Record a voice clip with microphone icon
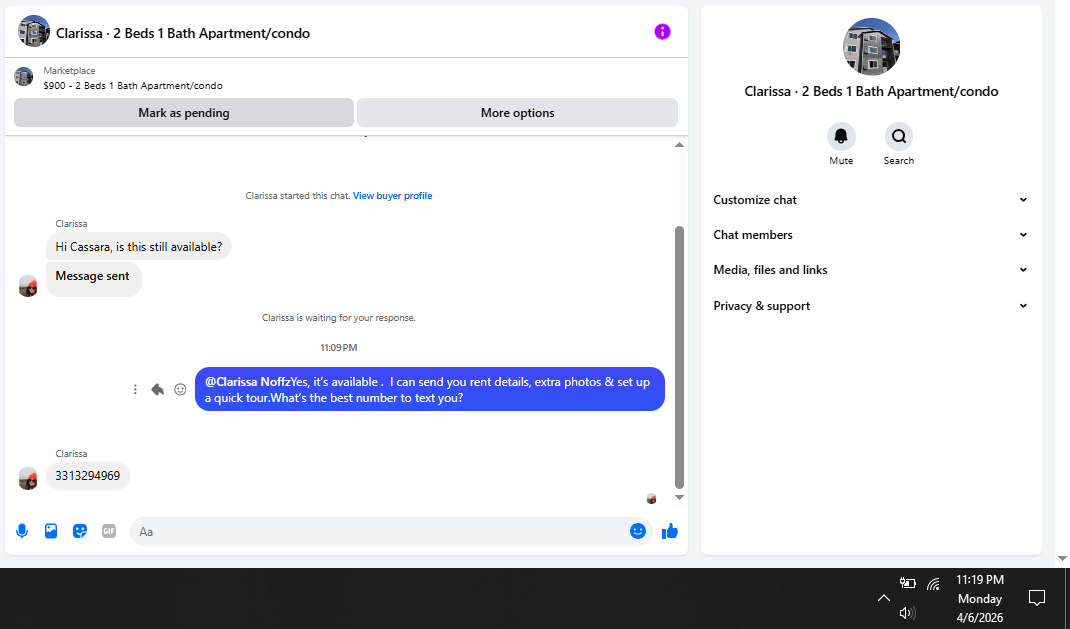This screenshot has height=629, width=1070. (x=22, y=531)
